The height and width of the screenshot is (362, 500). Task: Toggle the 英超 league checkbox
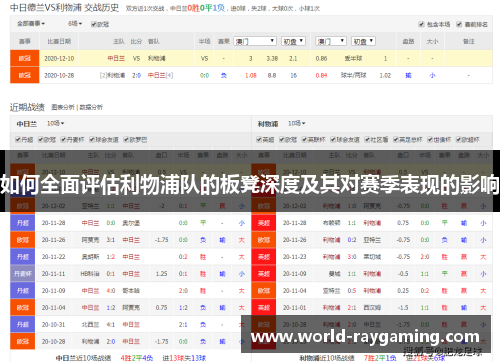259,140
